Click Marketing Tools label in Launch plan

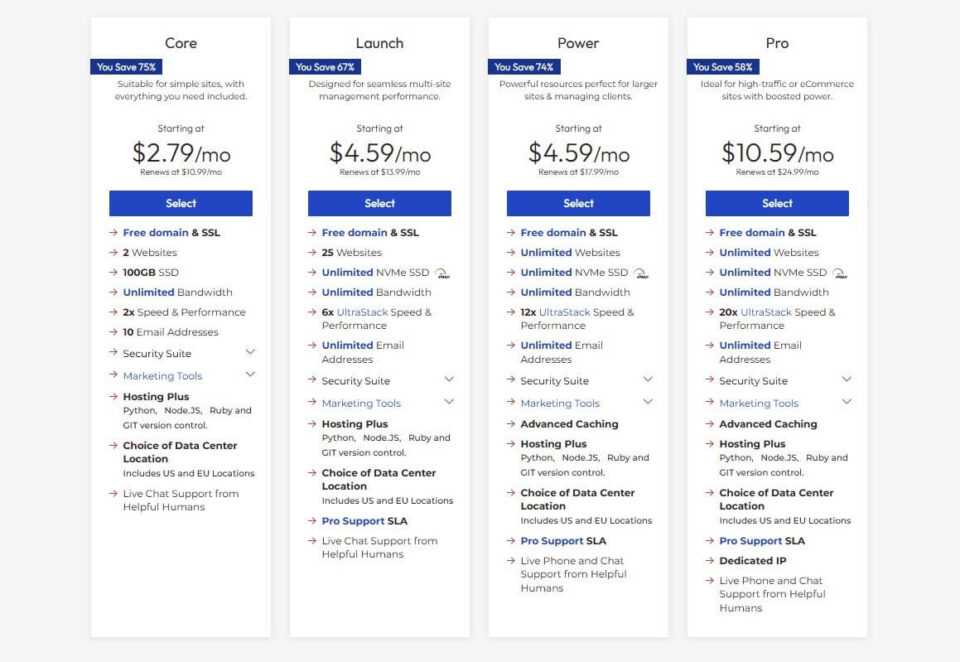point(361,404)
